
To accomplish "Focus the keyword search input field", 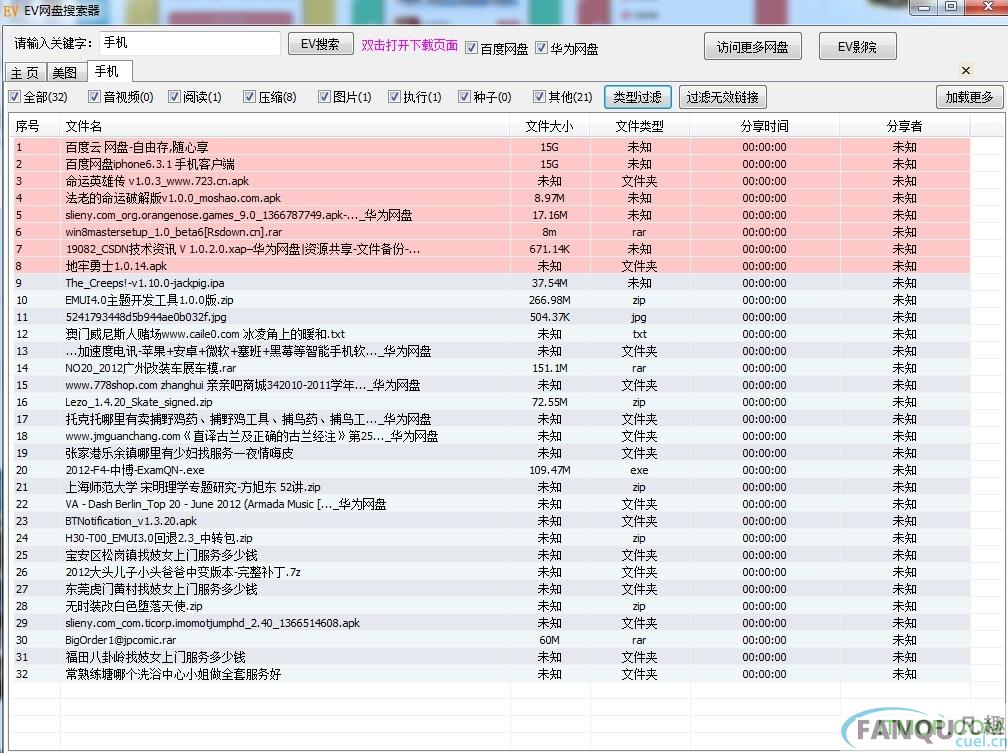I will click(190, 43).
